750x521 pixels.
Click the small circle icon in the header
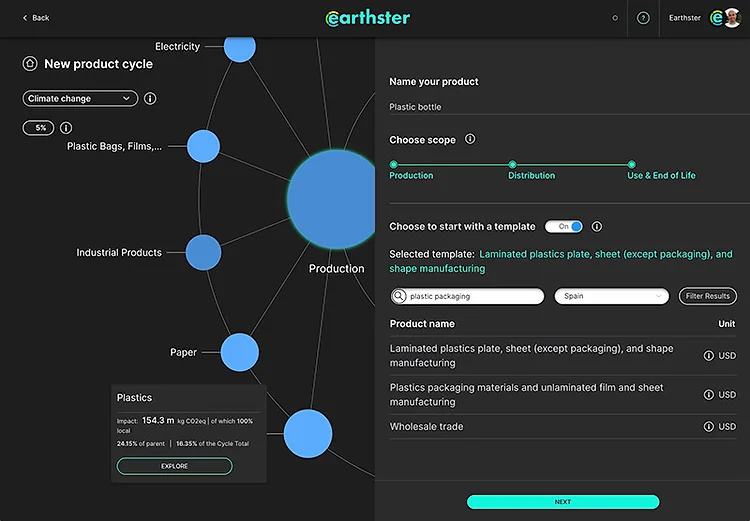615,18
